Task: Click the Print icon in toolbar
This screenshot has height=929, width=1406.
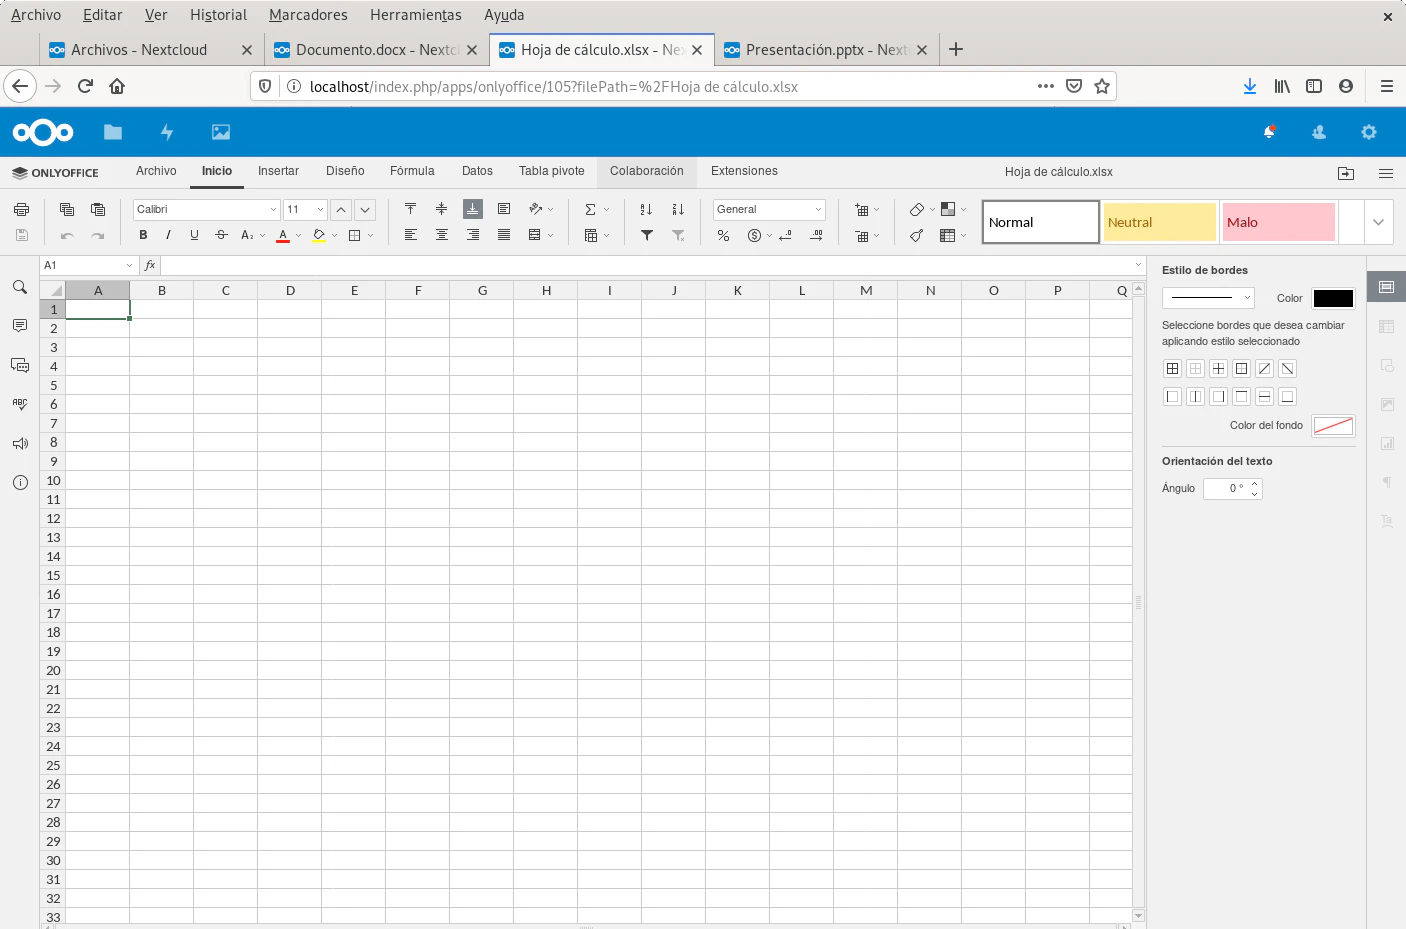Action: point(21,209)
